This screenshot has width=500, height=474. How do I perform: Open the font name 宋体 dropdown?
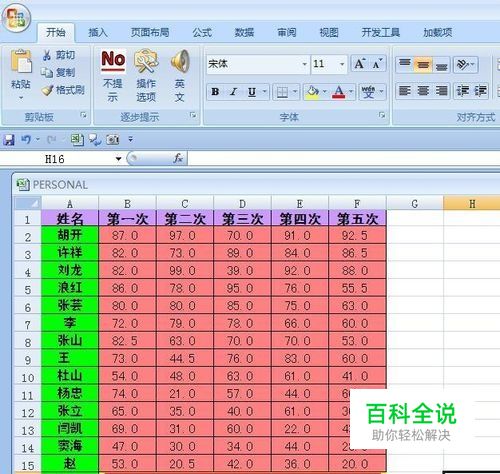tap(304, 64)
